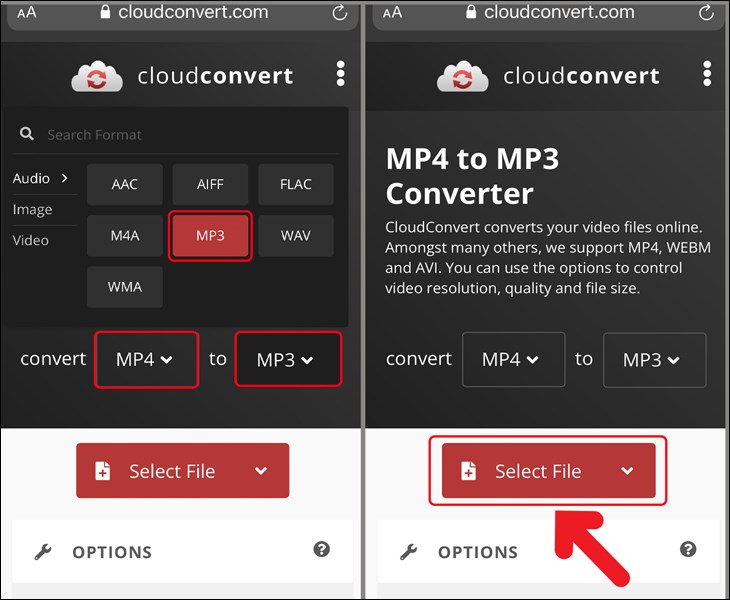Tap the AA text size icon on left screen

click(27, 13)
